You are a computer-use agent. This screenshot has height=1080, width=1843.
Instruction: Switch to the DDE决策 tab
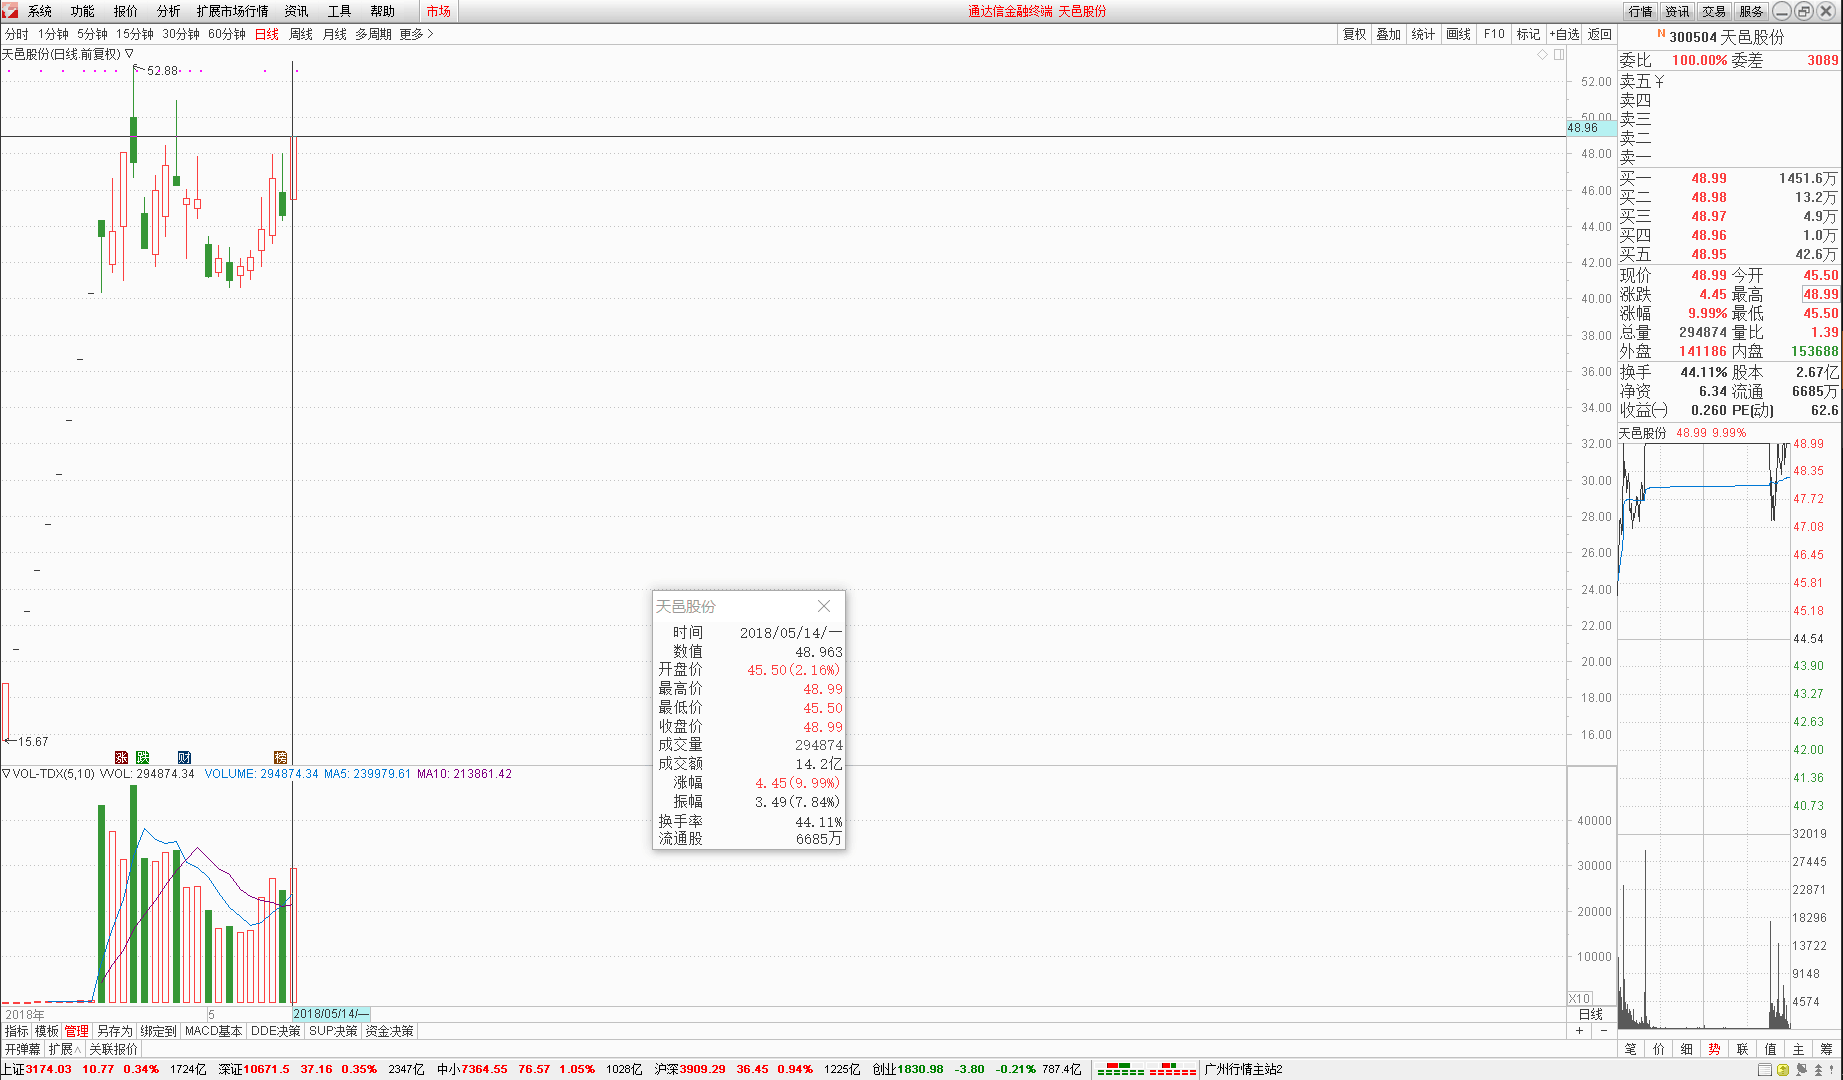[275, 1030]
